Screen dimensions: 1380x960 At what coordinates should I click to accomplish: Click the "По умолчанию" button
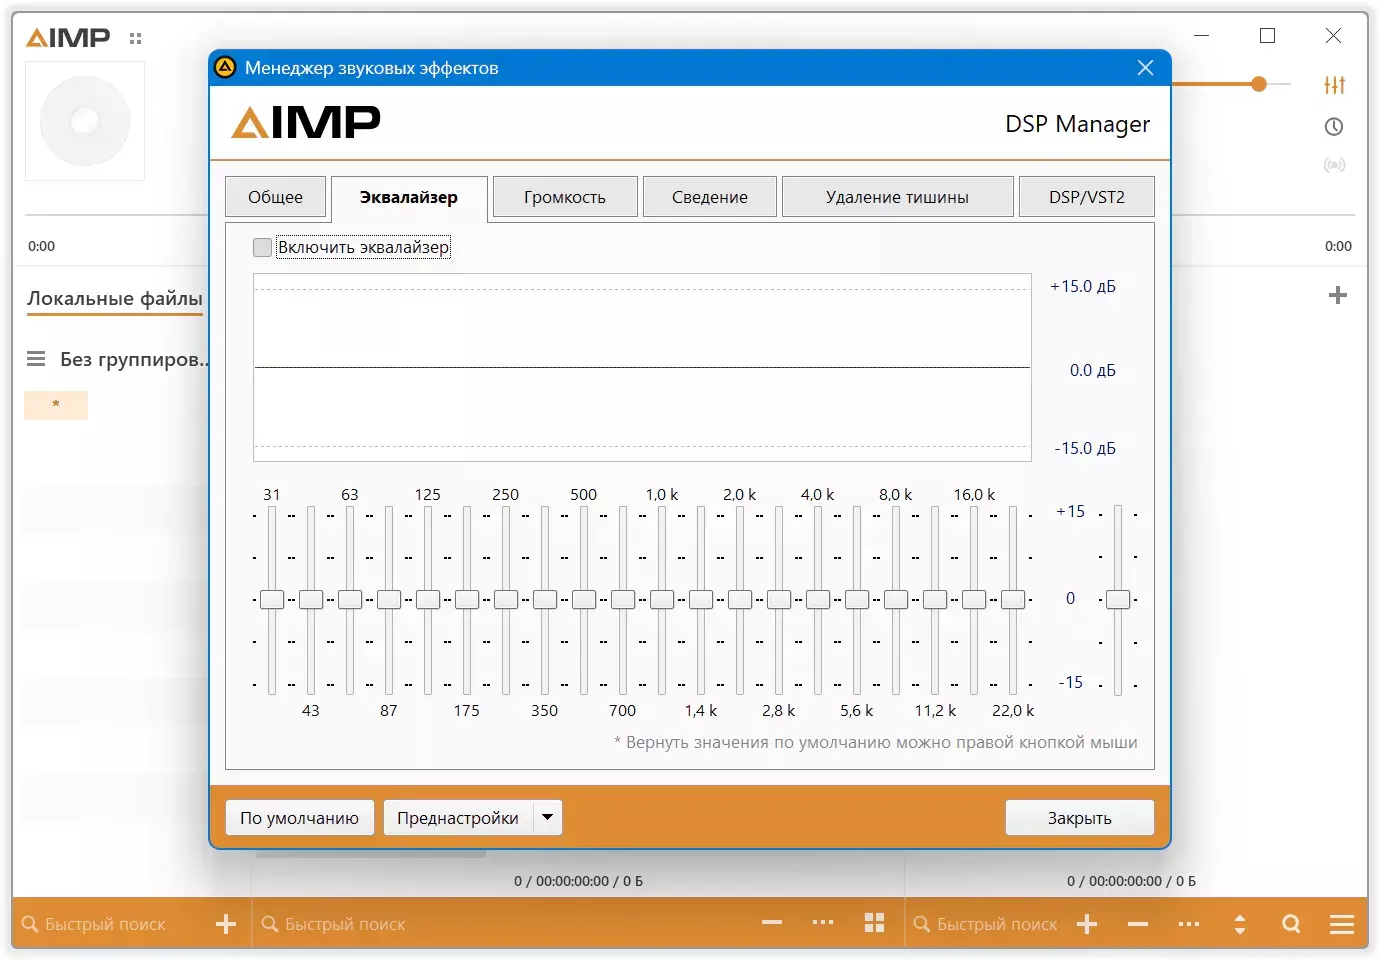click(x=299, y=817)
